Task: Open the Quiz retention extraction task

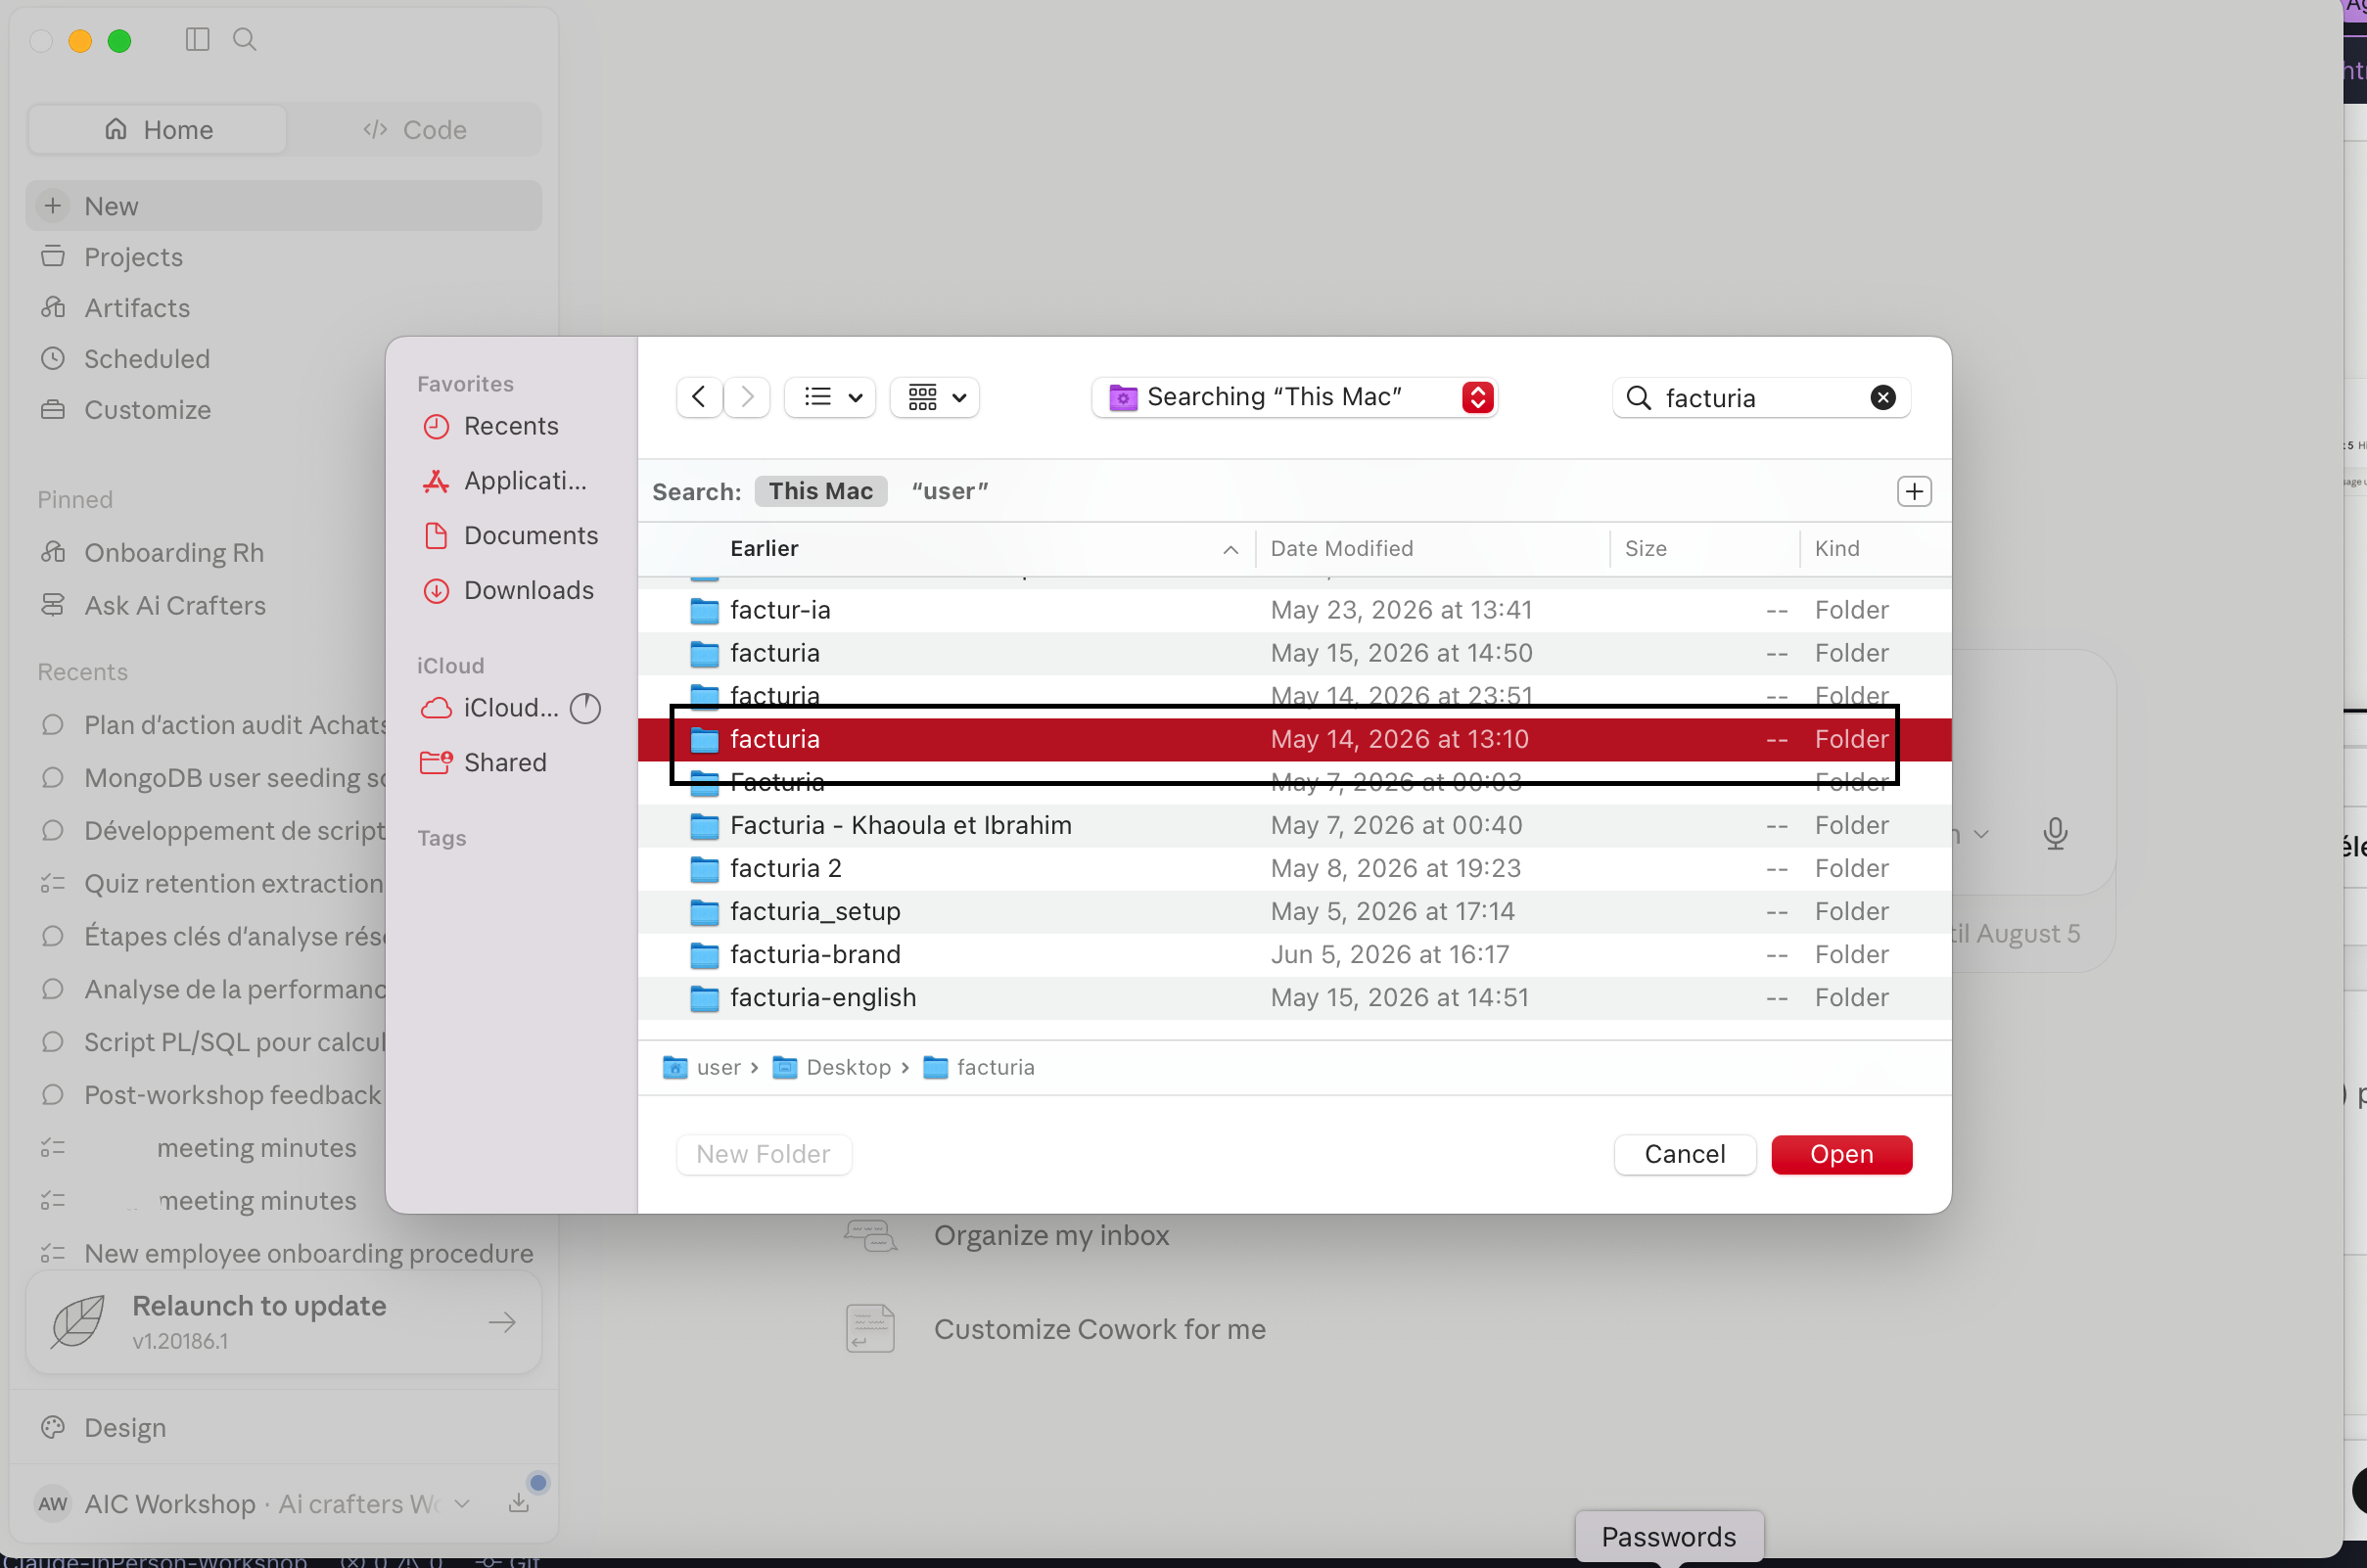Action: [x=206, y=884]
